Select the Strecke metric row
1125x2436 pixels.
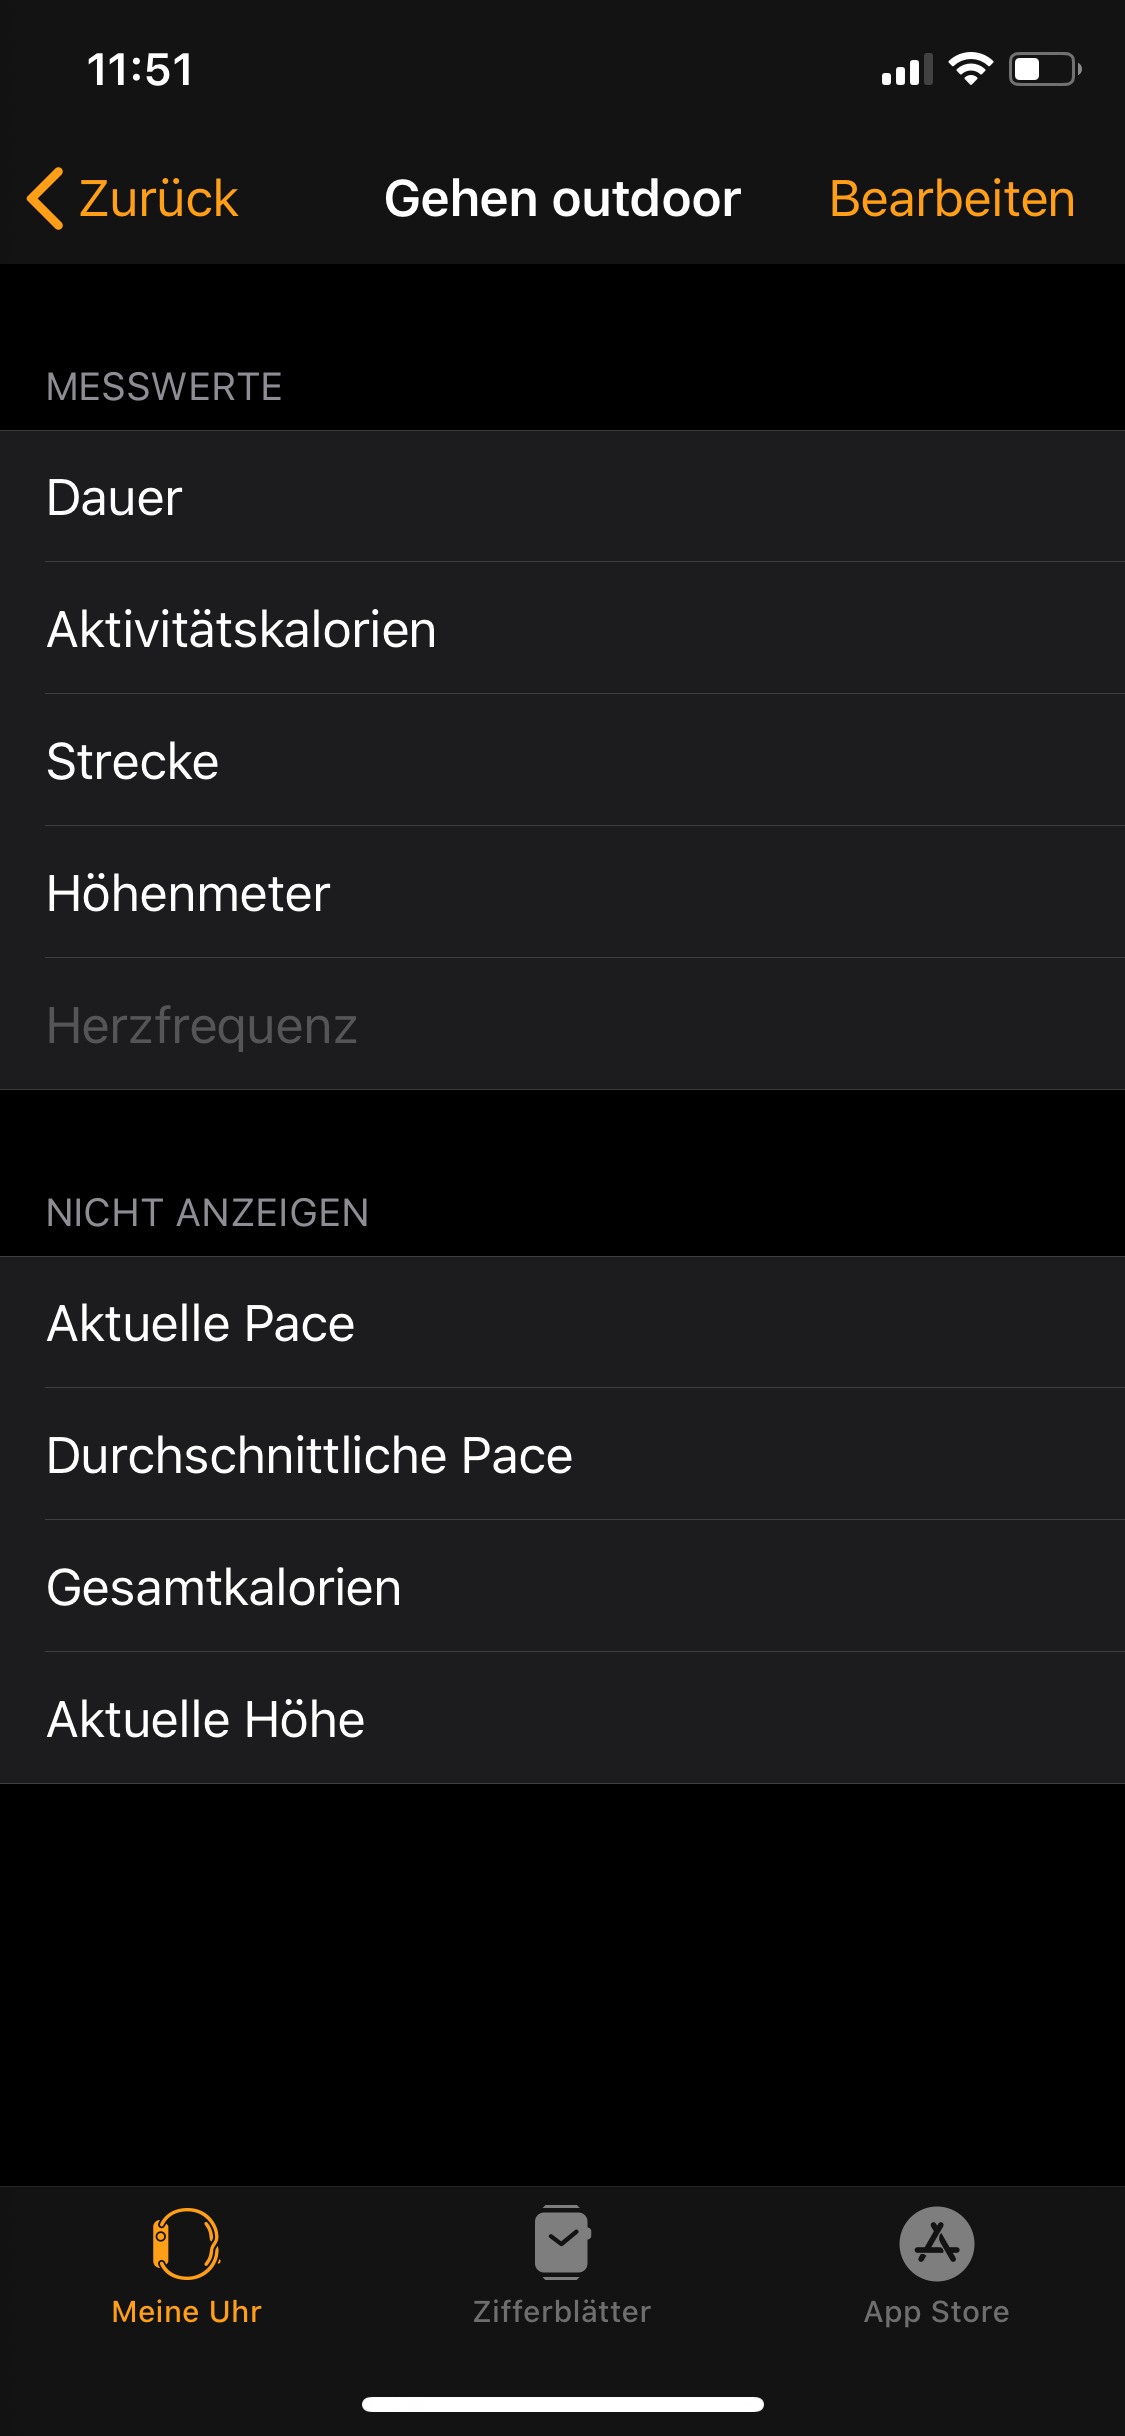(562, 761)
